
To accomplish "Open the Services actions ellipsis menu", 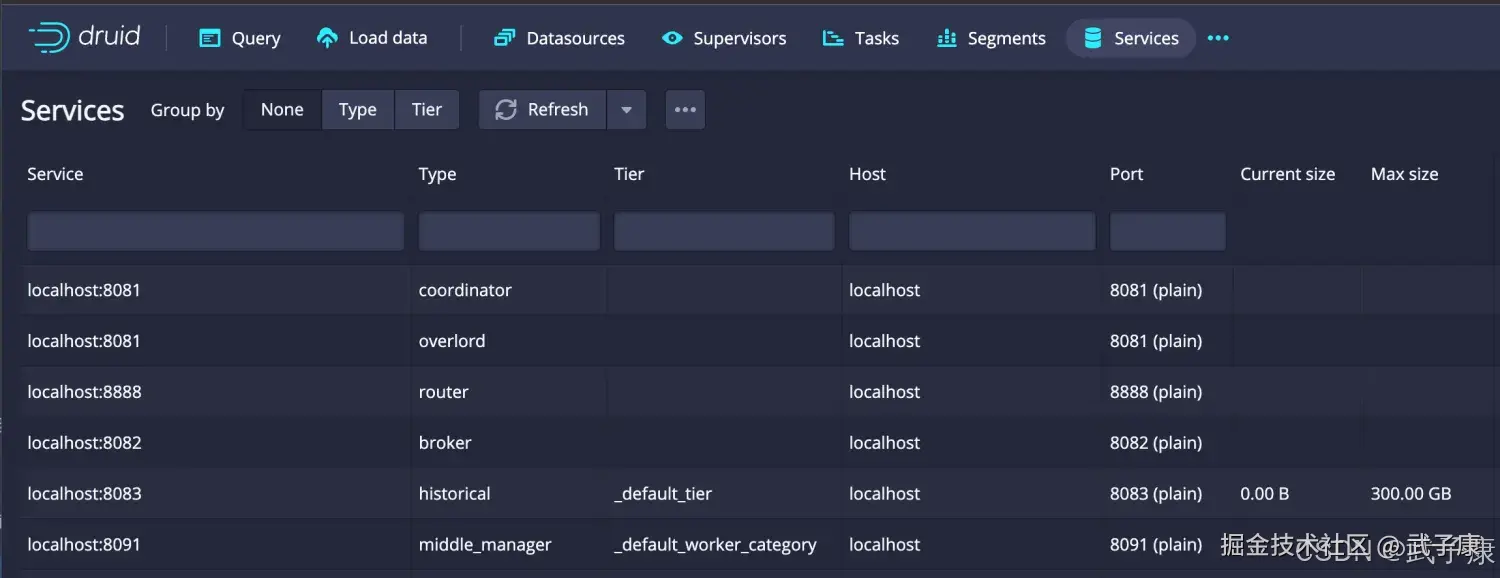I will point(685,110).
